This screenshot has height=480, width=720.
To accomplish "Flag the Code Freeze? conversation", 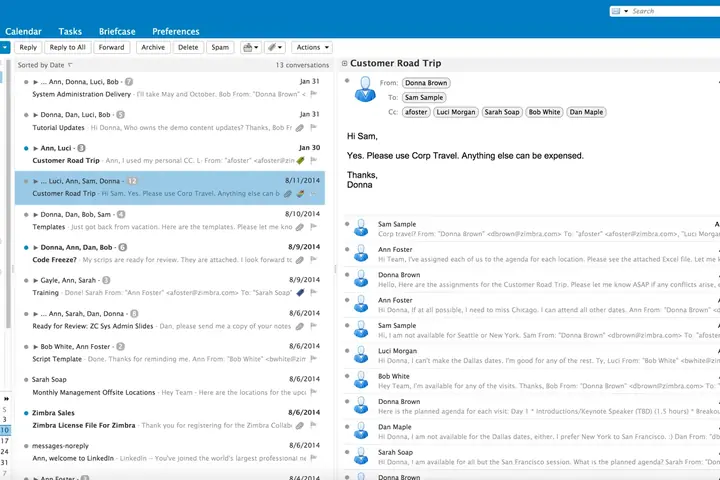I will [314, 260].
